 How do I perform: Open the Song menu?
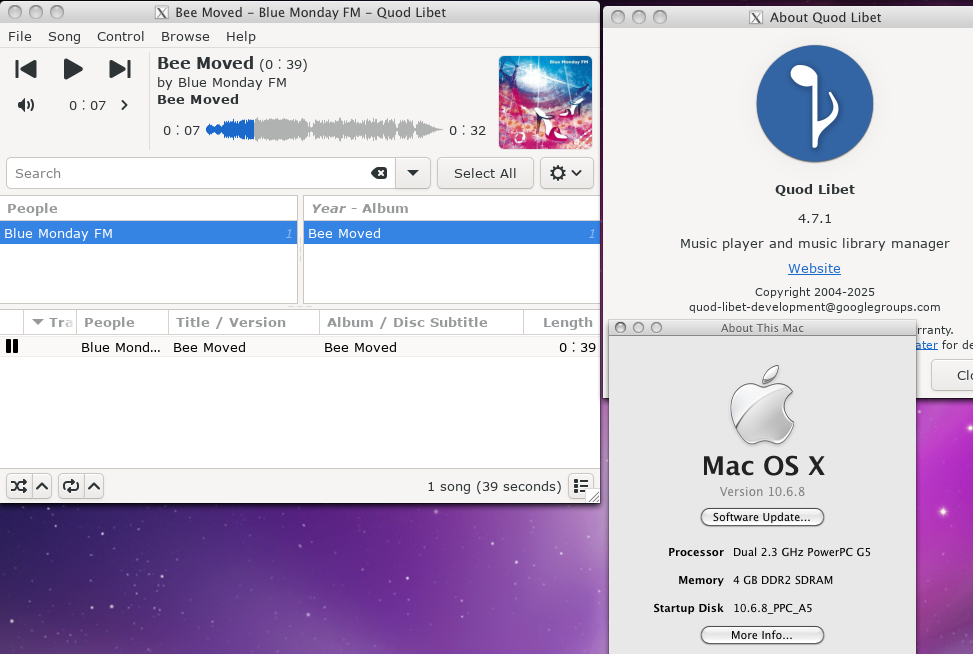[x=65, y=37]
